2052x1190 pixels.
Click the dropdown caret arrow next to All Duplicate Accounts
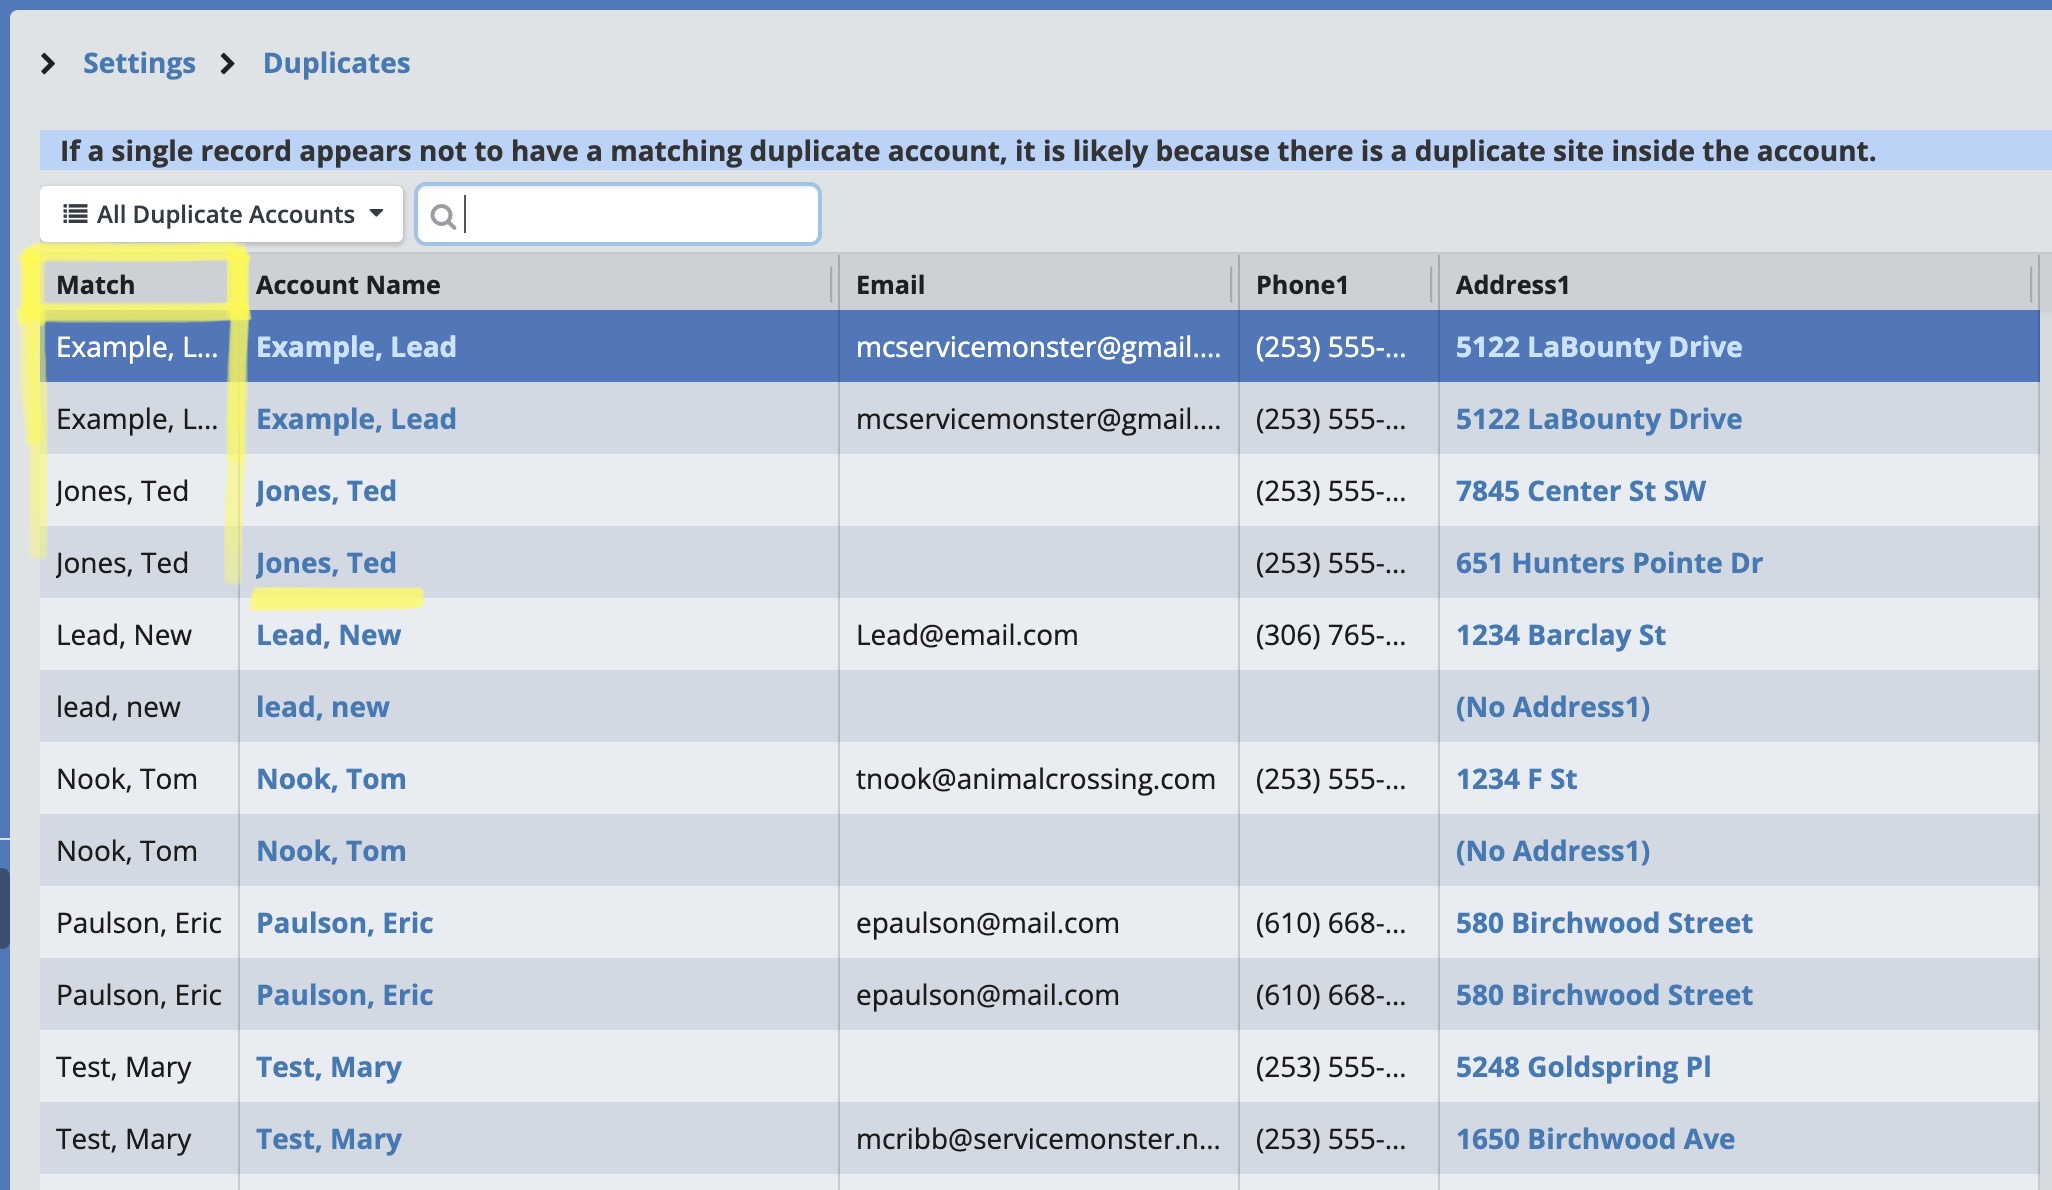(377, 213)
